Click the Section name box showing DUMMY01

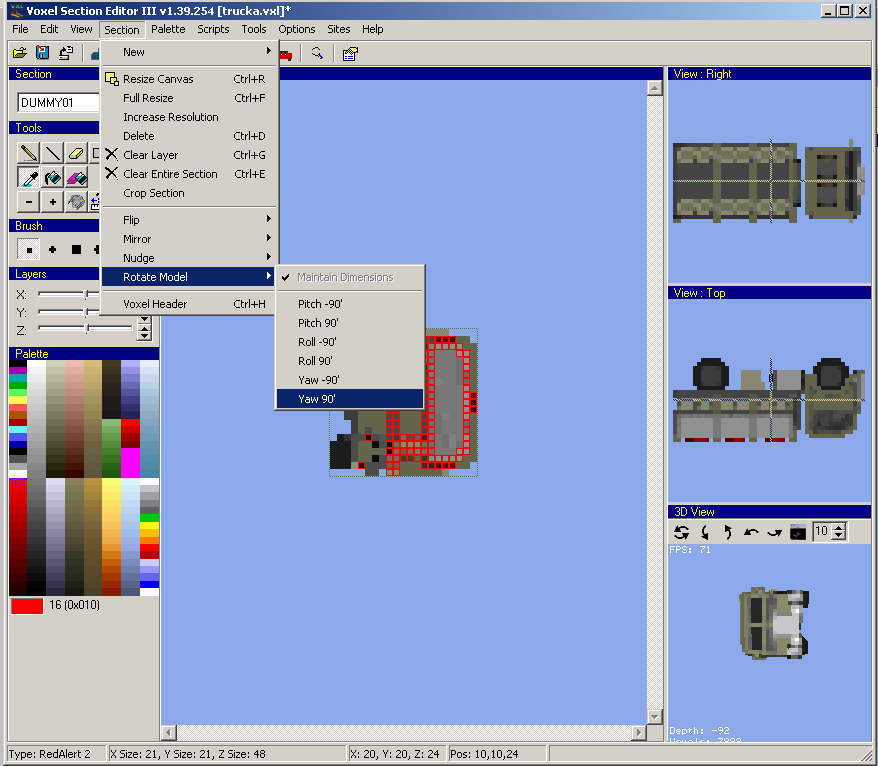pyautogui.click(x=58, y=102)
